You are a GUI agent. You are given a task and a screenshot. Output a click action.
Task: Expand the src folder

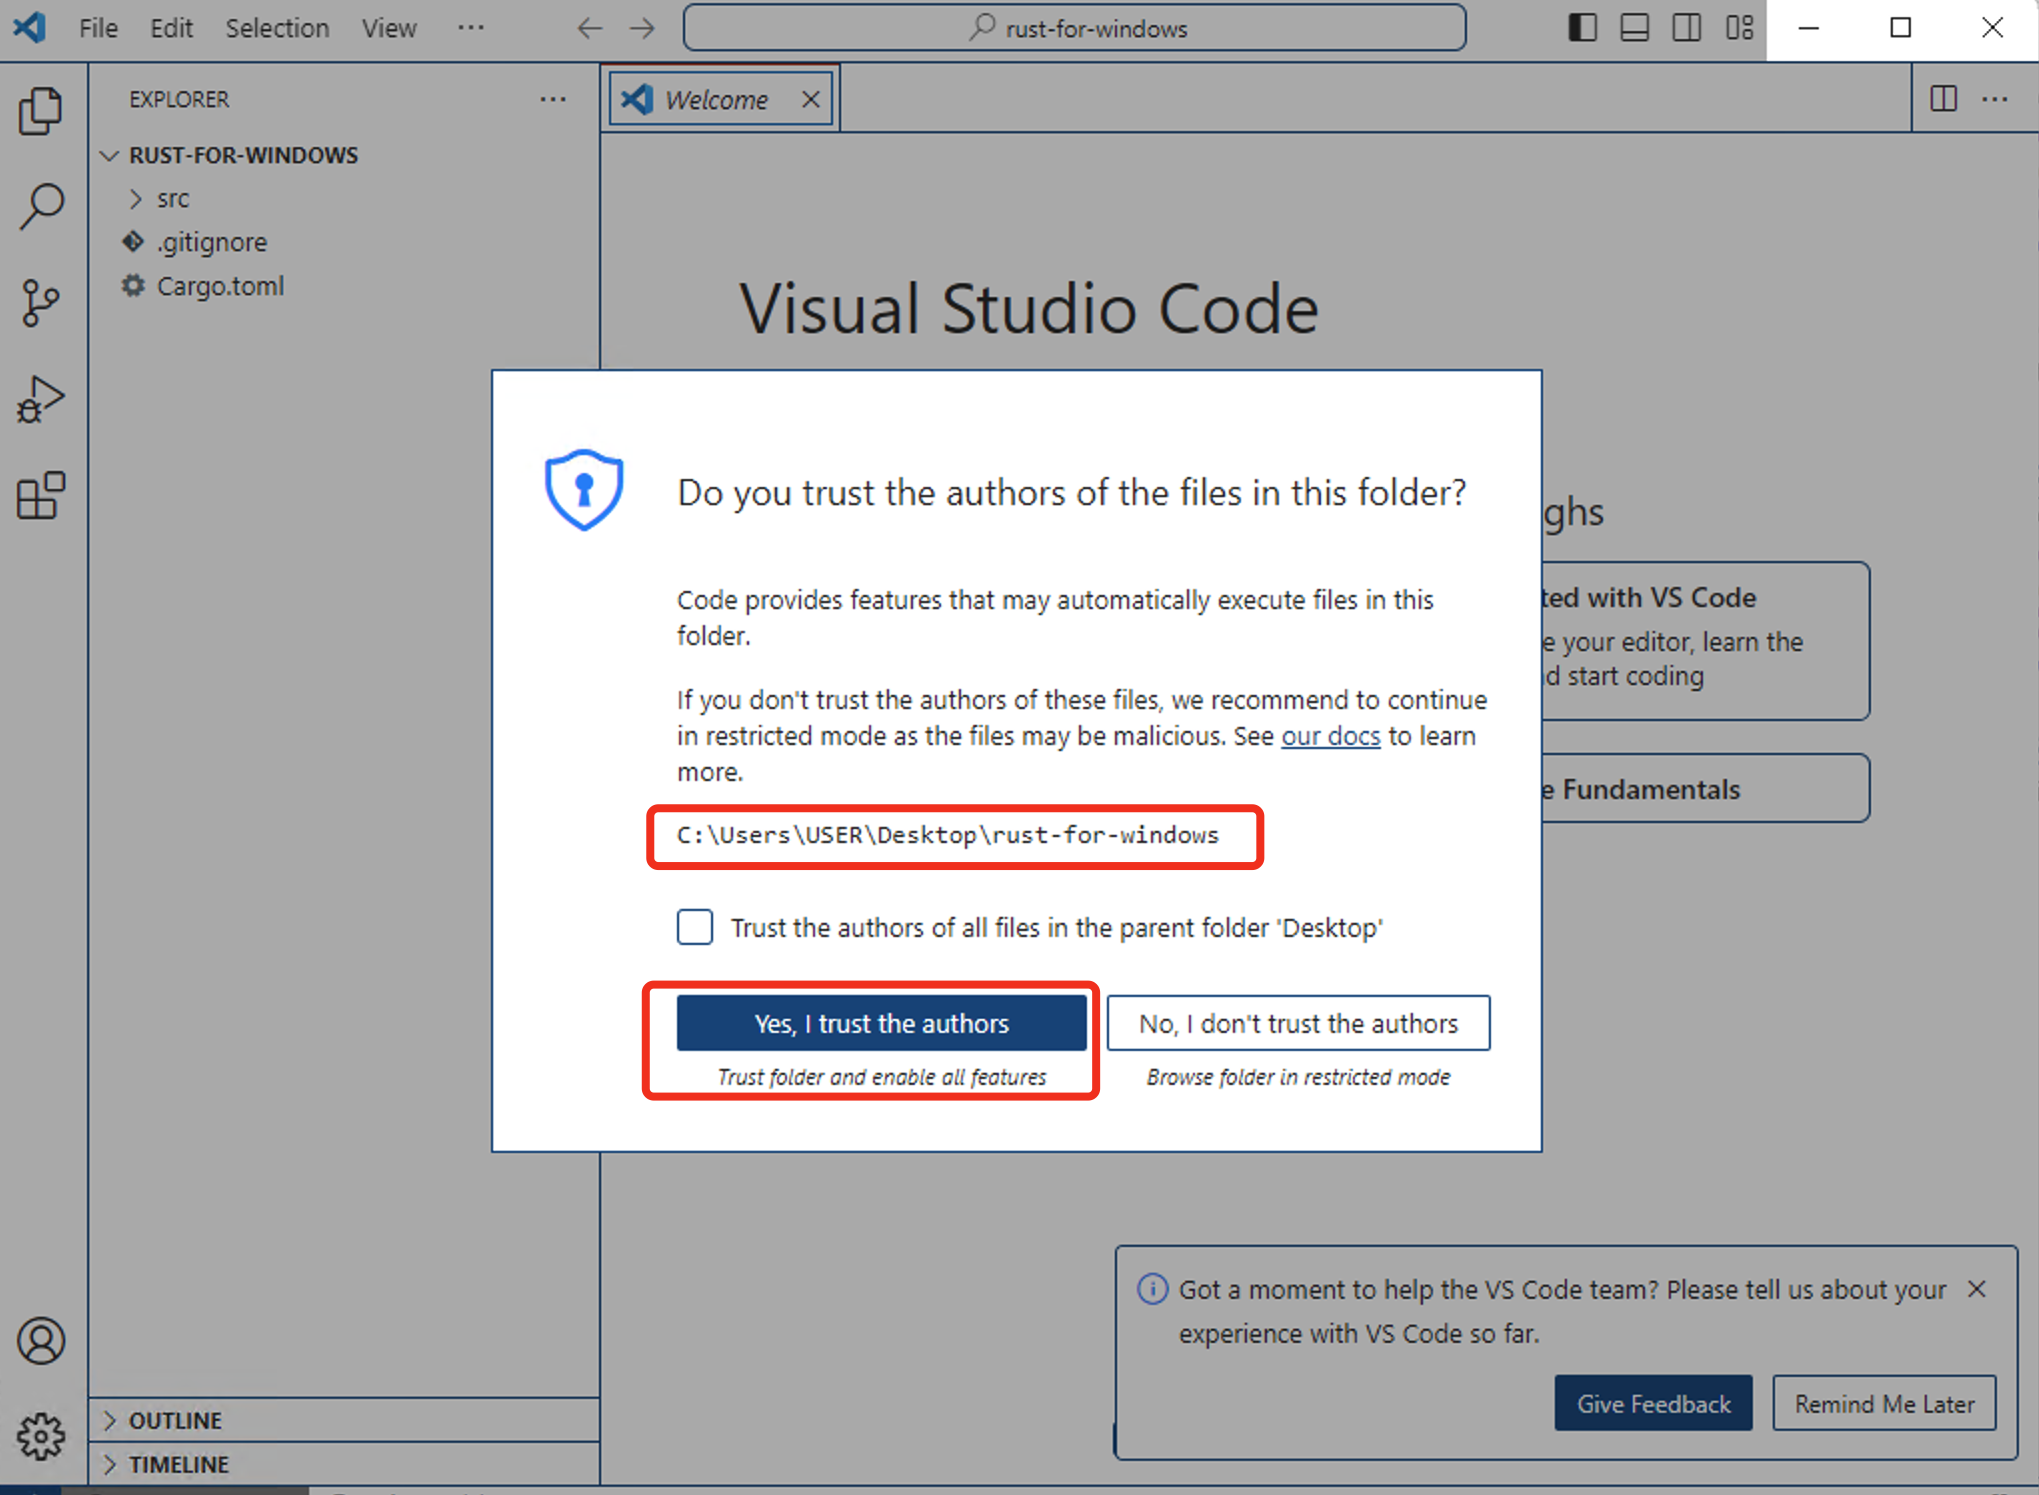click(172, 198)
